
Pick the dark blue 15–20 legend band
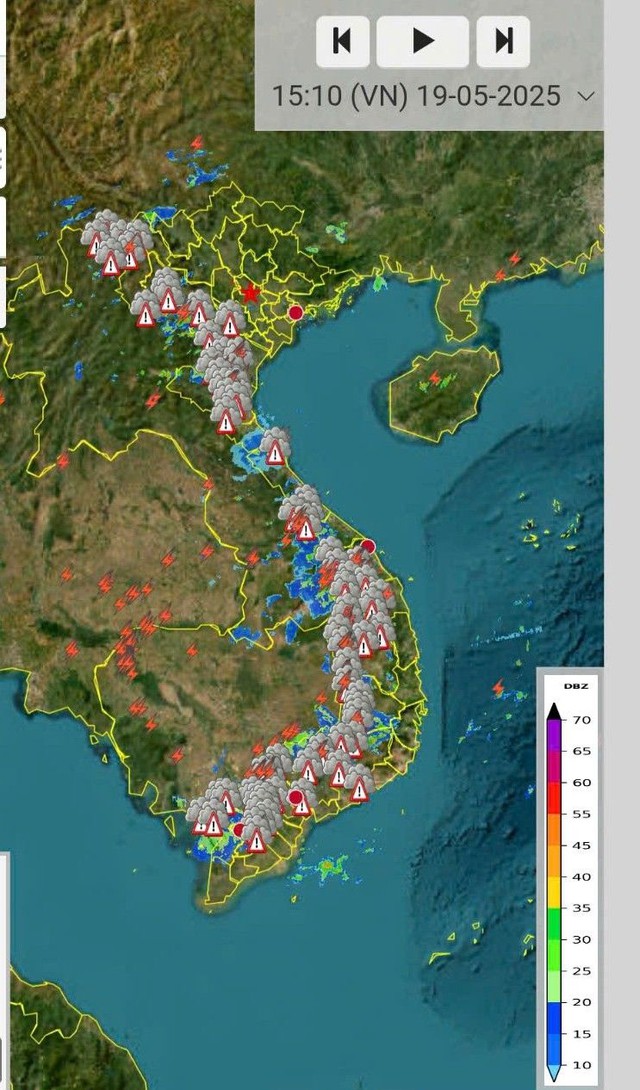coord(554,1018)
